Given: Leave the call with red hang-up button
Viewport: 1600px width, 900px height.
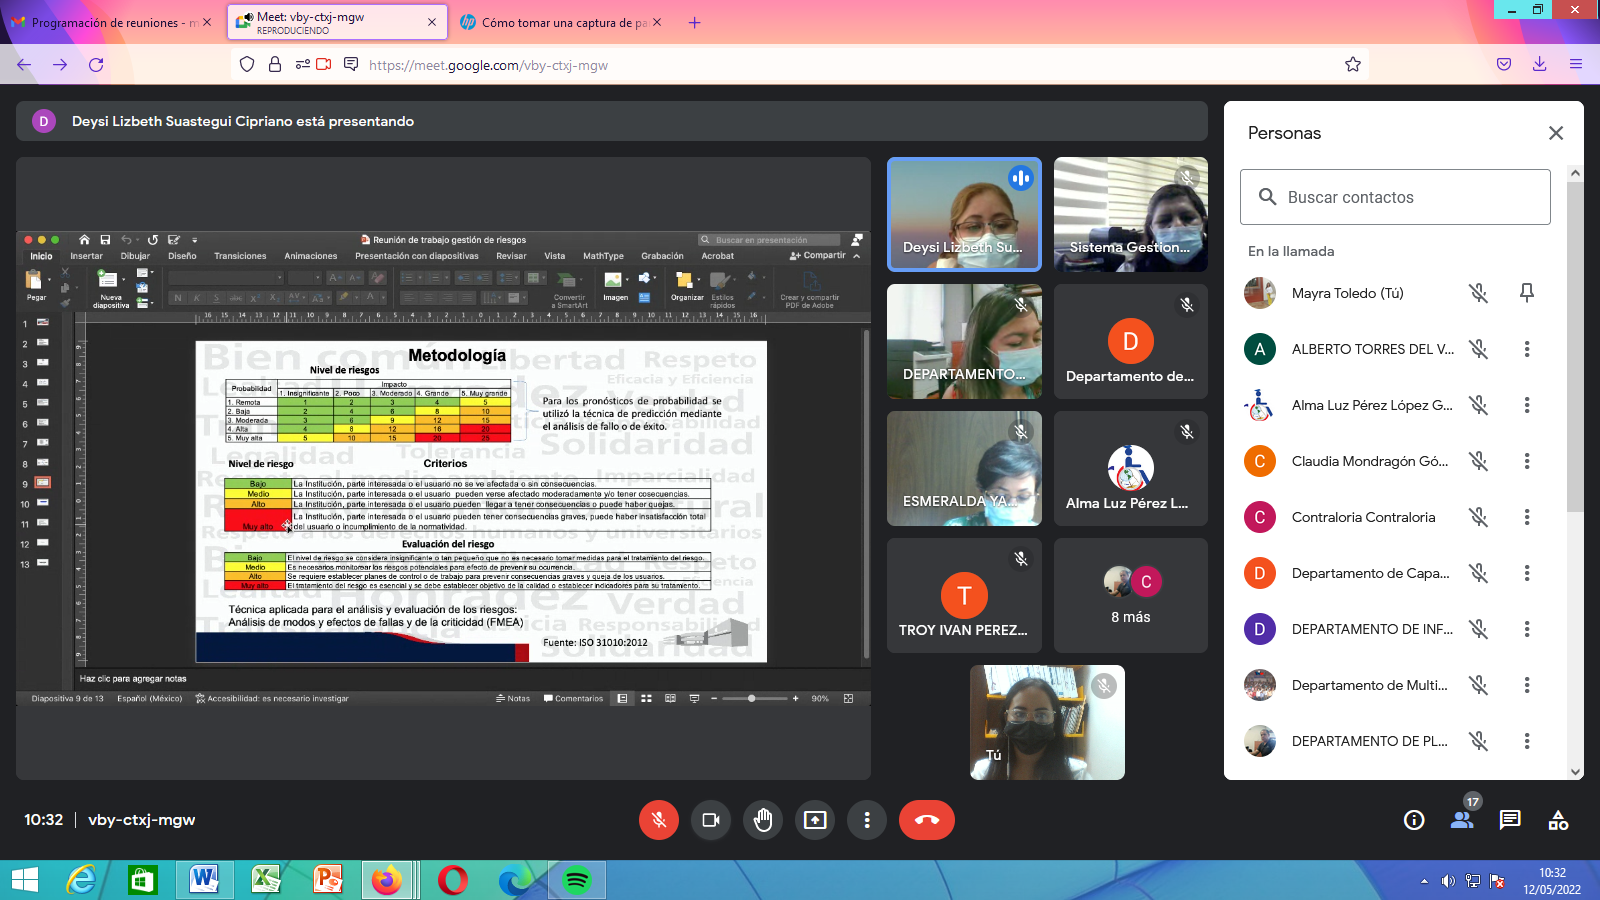Looking at the screenshot, I should (x=927, y=820).
